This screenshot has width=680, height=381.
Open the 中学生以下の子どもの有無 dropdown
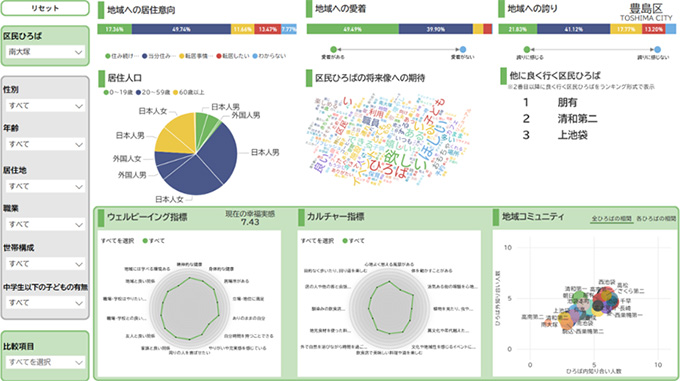(x=45, y=303)
